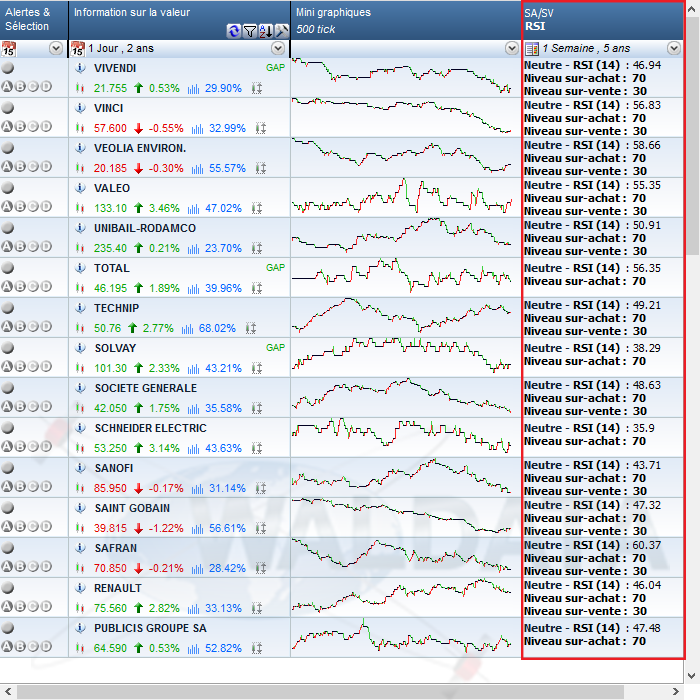The width and height of the screenshot is (700, 700).
Task: Open the VALEO mini chart
Action: 402,197
